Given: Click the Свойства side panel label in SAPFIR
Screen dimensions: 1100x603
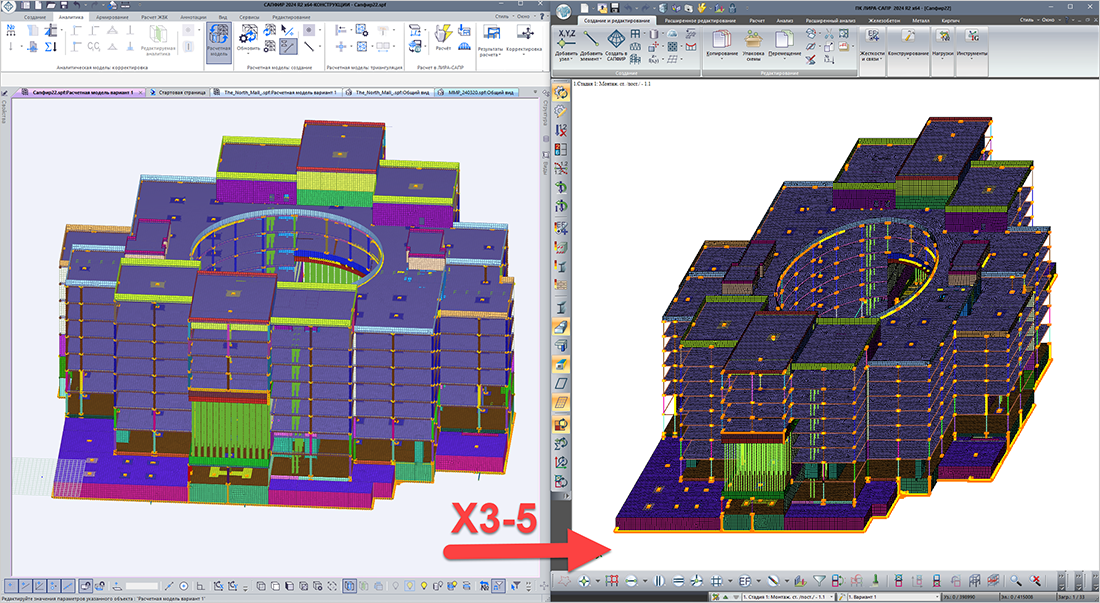Looking at the screenshot, I should click(4, 112).
